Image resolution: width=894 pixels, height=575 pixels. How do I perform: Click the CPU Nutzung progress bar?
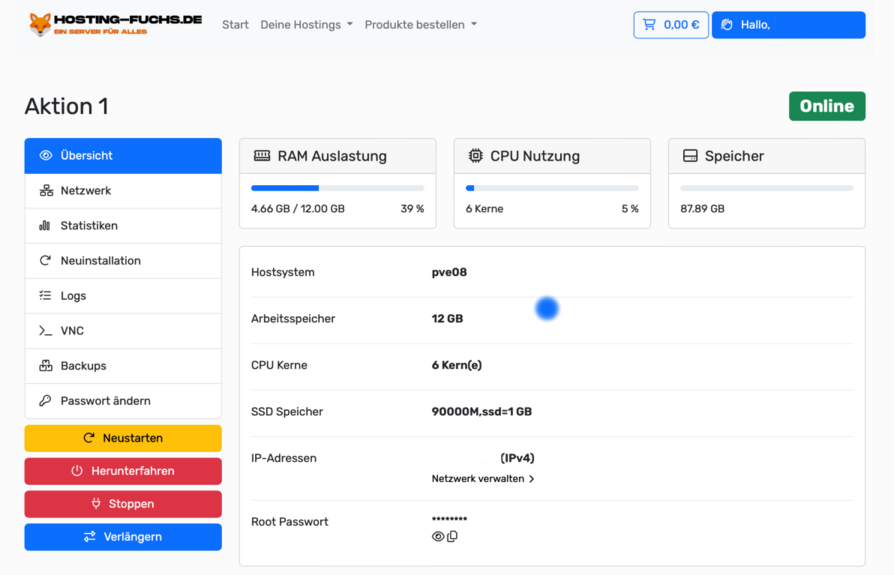click(x=552, y=188)
